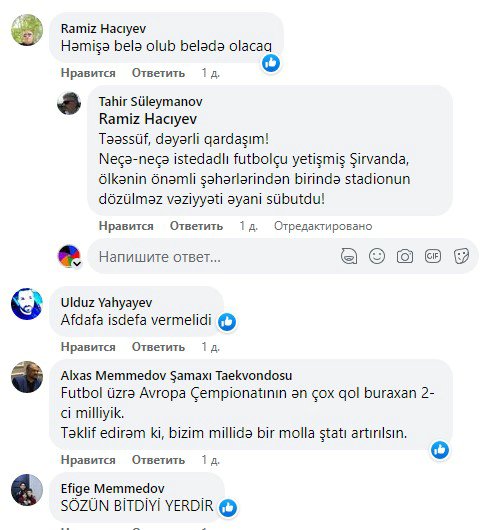Viewport: 489px width, 530px height.
Task: Open the GIF picker in reply box
Action: coord(433,256)
